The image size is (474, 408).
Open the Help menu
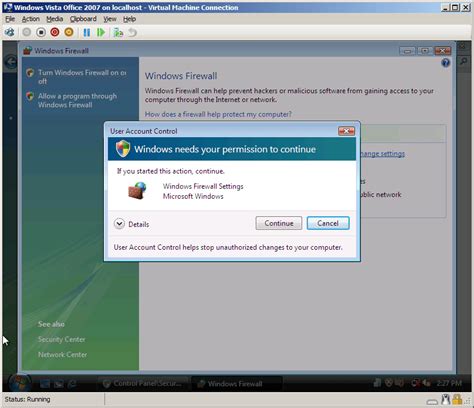(129, 19)
